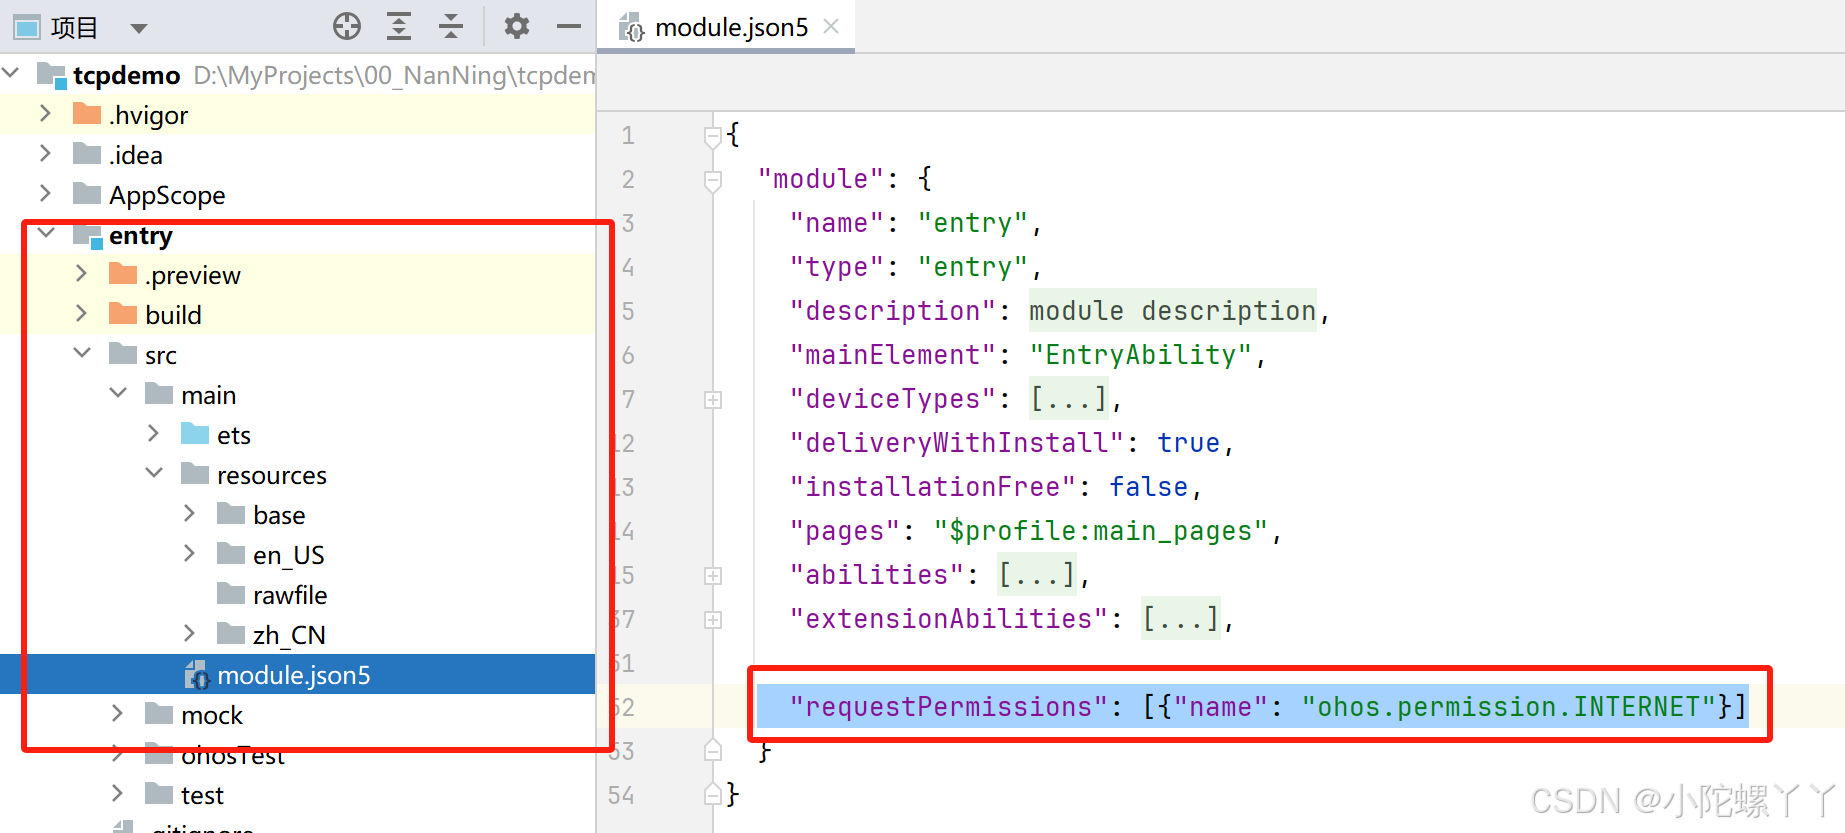Select the orange .preview folder icon
Image resolution: width=1845 pixels, height=833 pixels.
click(123, 273)
